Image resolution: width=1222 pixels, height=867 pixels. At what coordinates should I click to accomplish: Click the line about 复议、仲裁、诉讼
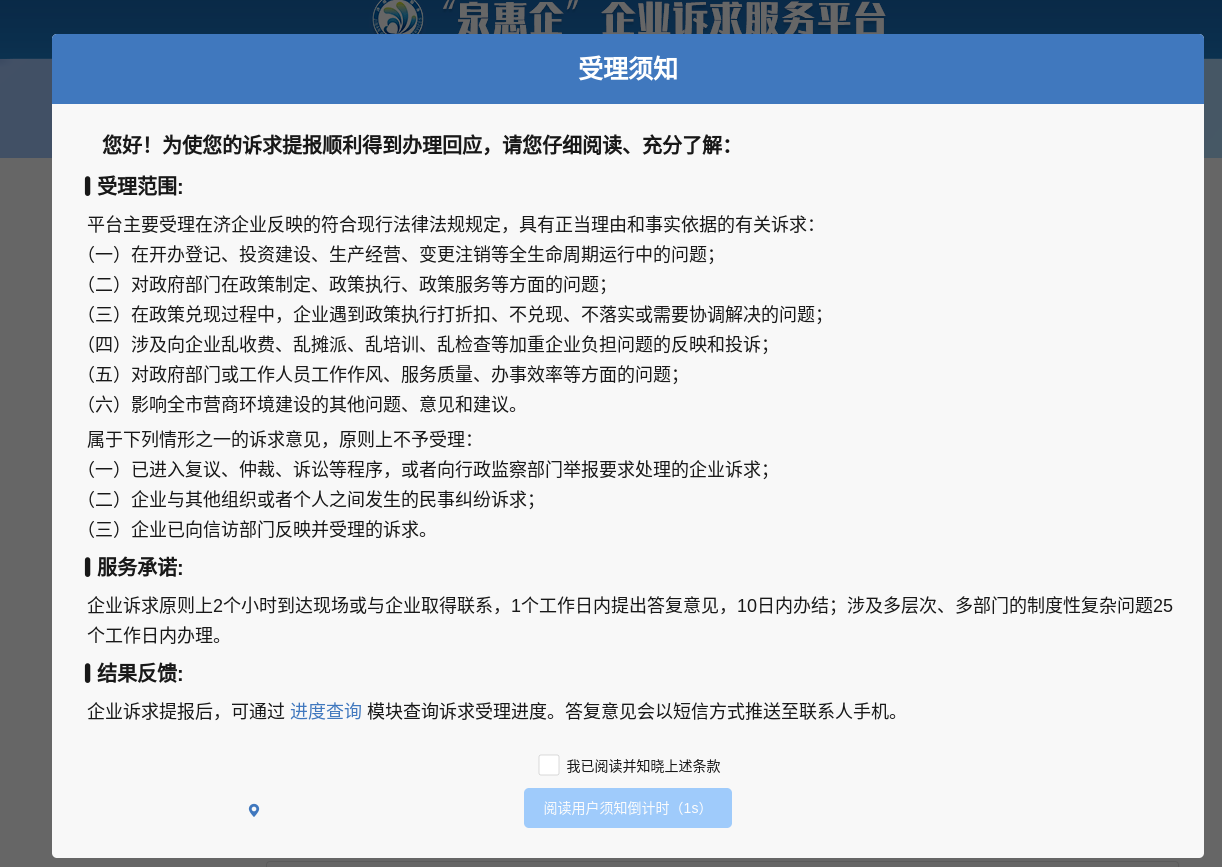pyautogui.click(x=428, y=469)
